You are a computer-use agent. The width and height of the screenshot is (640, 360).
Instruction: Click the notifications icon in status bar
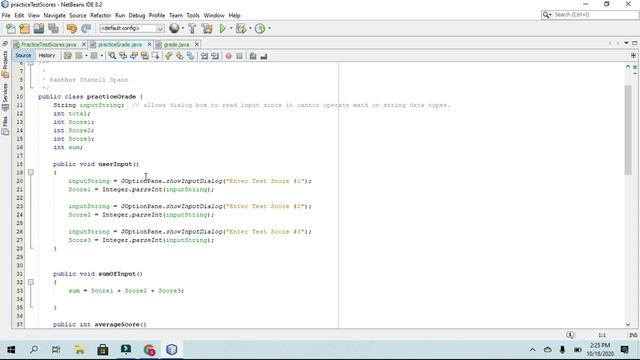(570, 335)
